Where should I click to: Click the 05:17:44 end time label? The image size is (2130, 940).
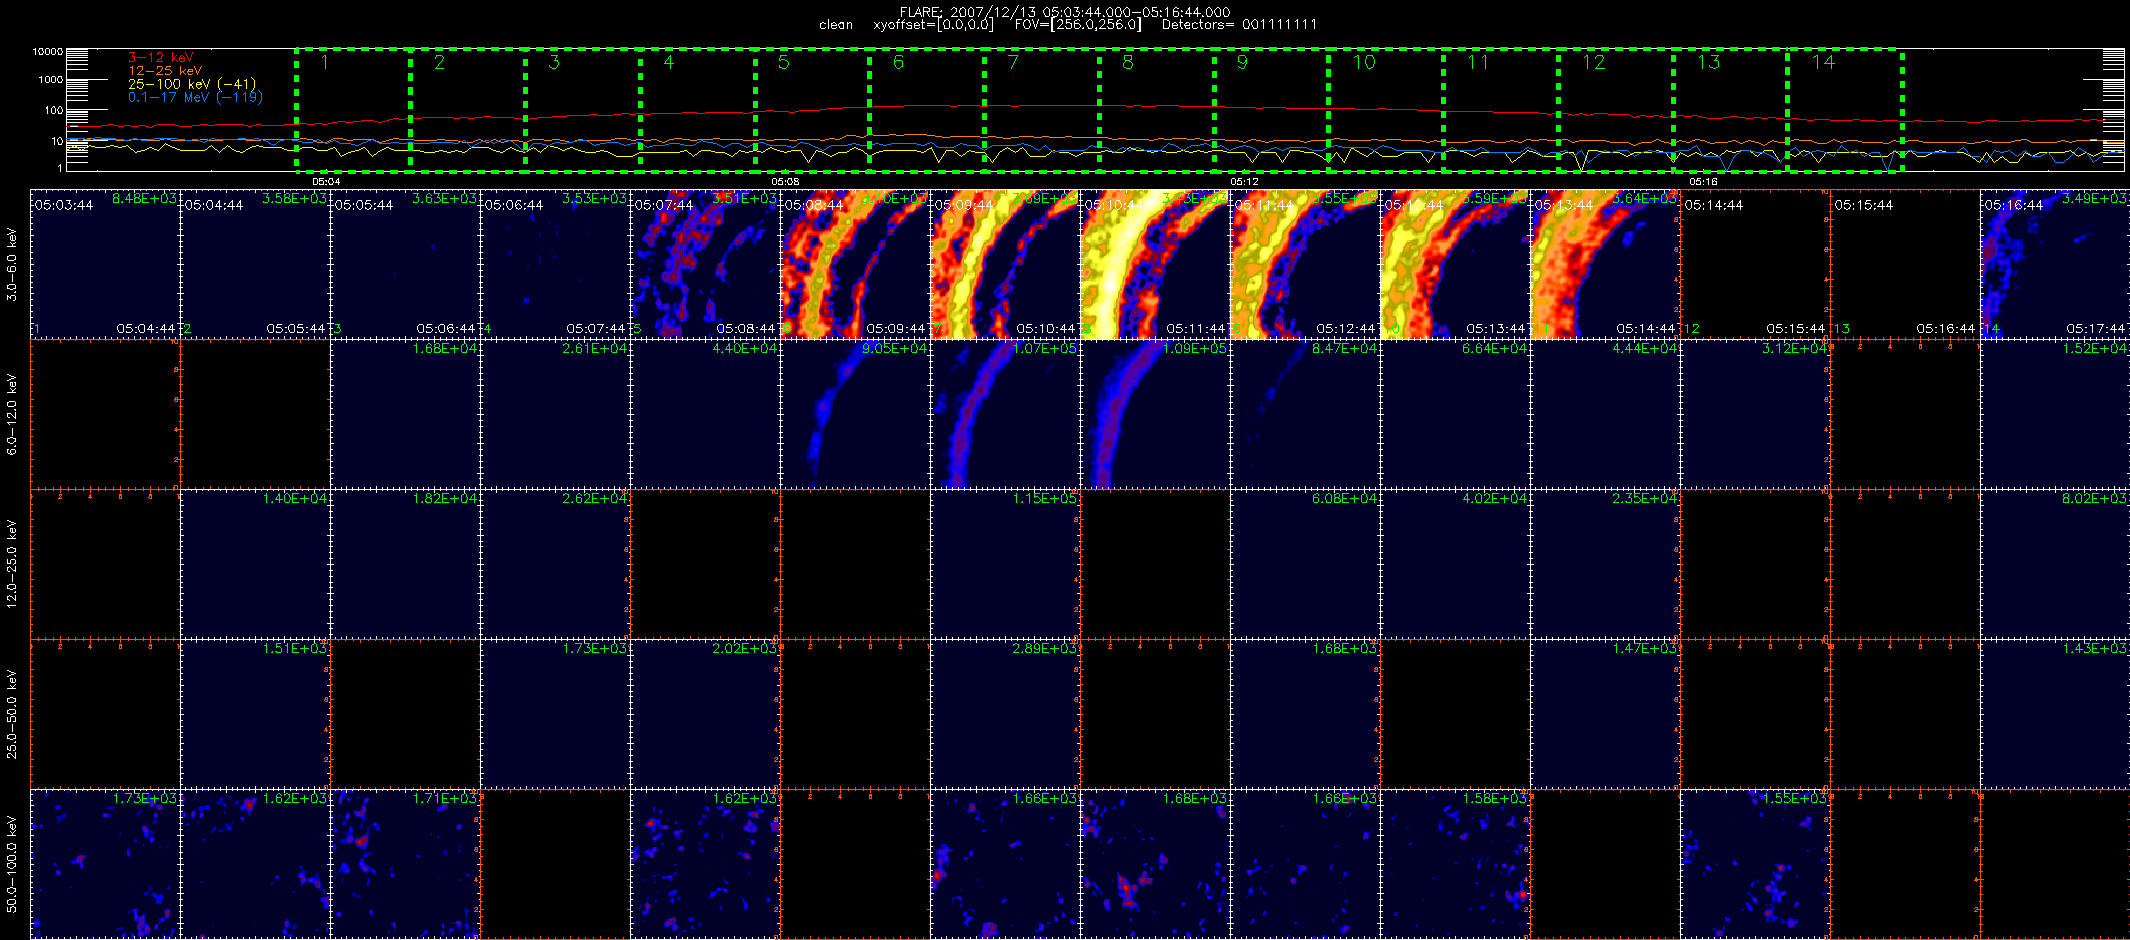click(x=2096, y=329)
